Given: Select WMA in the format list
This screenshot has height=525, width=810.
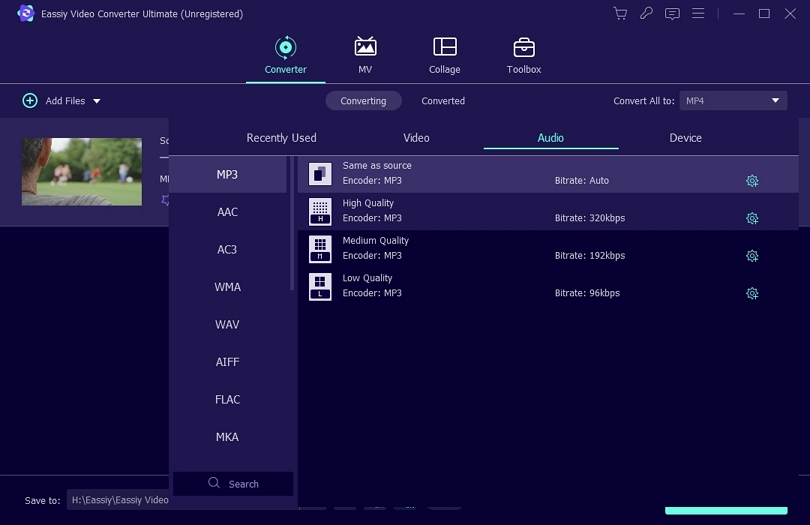Looking at the screenshot, I should (x=227, y=287).
